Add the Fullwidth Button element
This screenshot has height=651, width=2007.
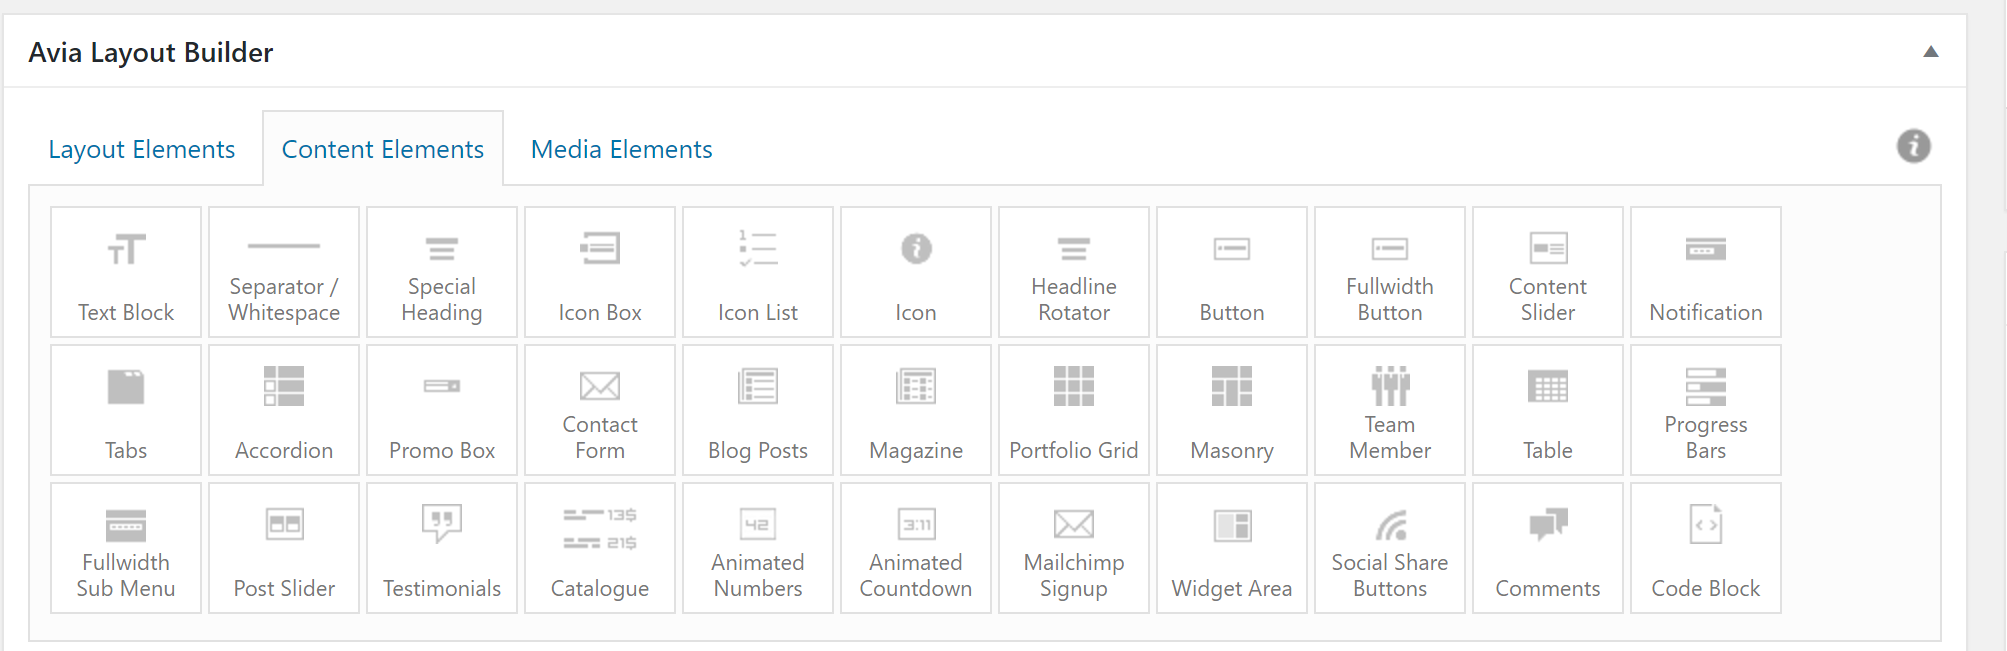(x=1390, y=272)
